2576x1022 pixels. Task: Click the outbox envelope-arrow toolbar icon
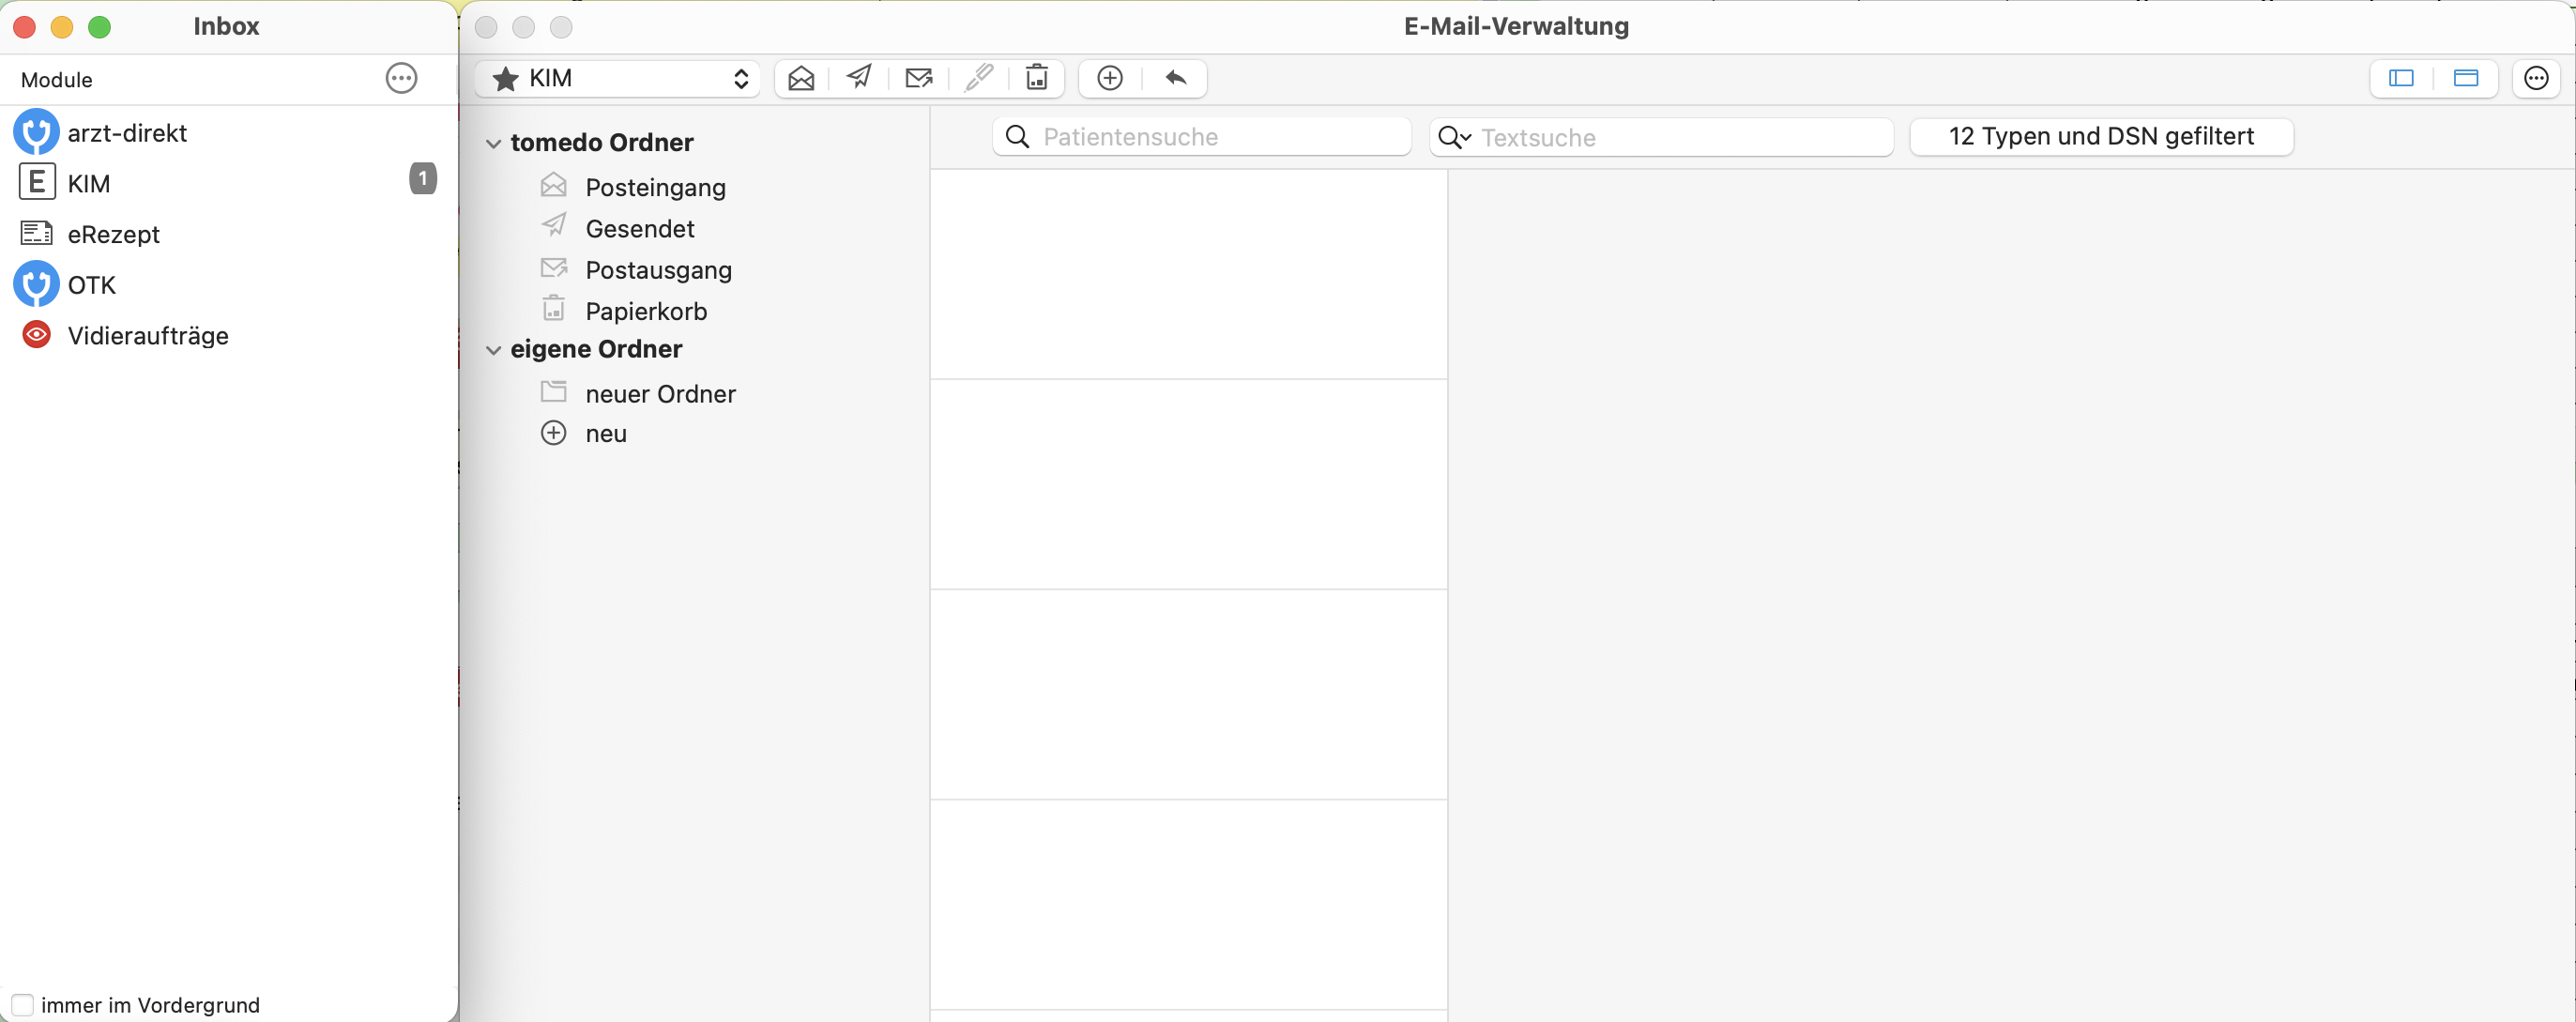919,77
